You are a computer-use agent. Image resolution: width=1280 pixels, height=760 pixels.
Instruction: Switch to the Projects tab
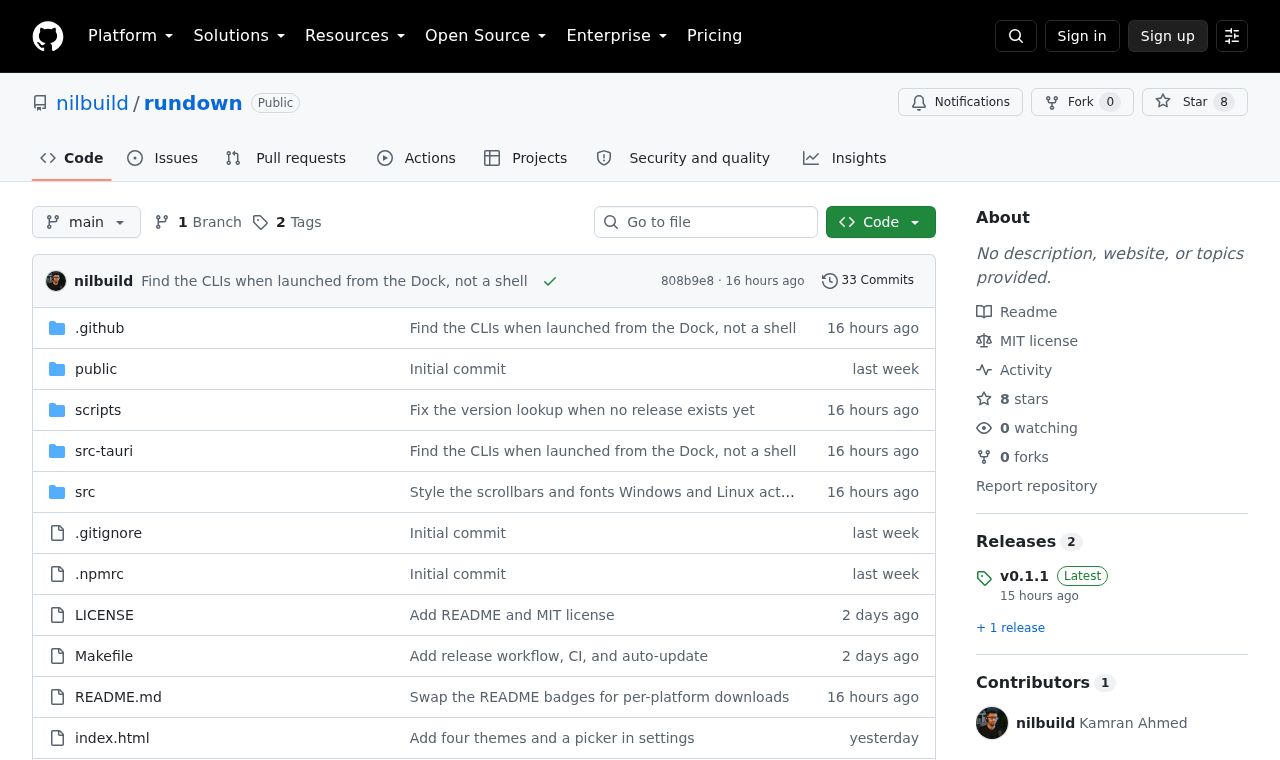click(x=526, y=158)
